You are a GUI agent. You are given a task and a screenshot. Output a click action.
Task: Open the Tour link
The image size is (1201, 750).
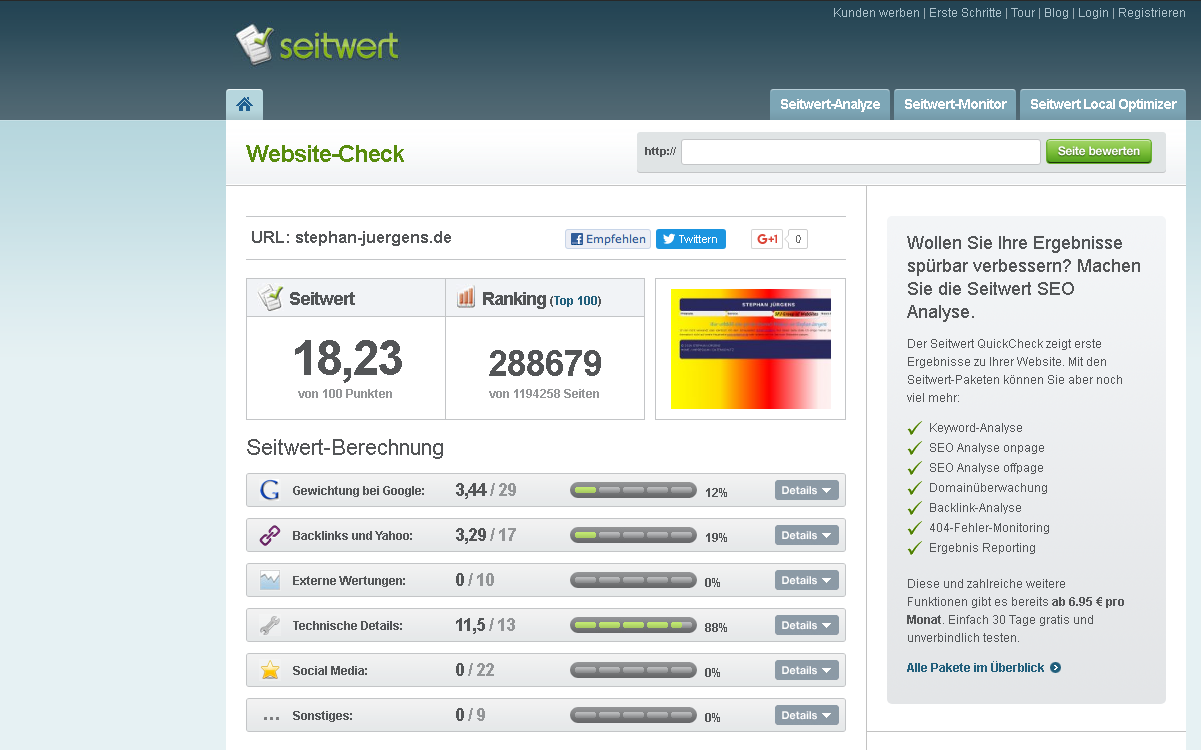pos(1023,13)
